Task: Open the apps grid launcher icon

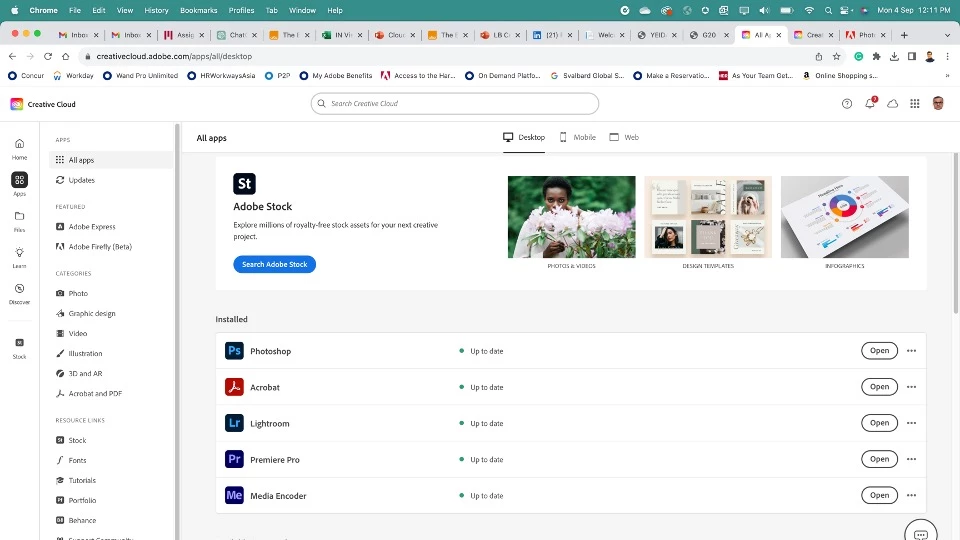Action: coord(915,104)
